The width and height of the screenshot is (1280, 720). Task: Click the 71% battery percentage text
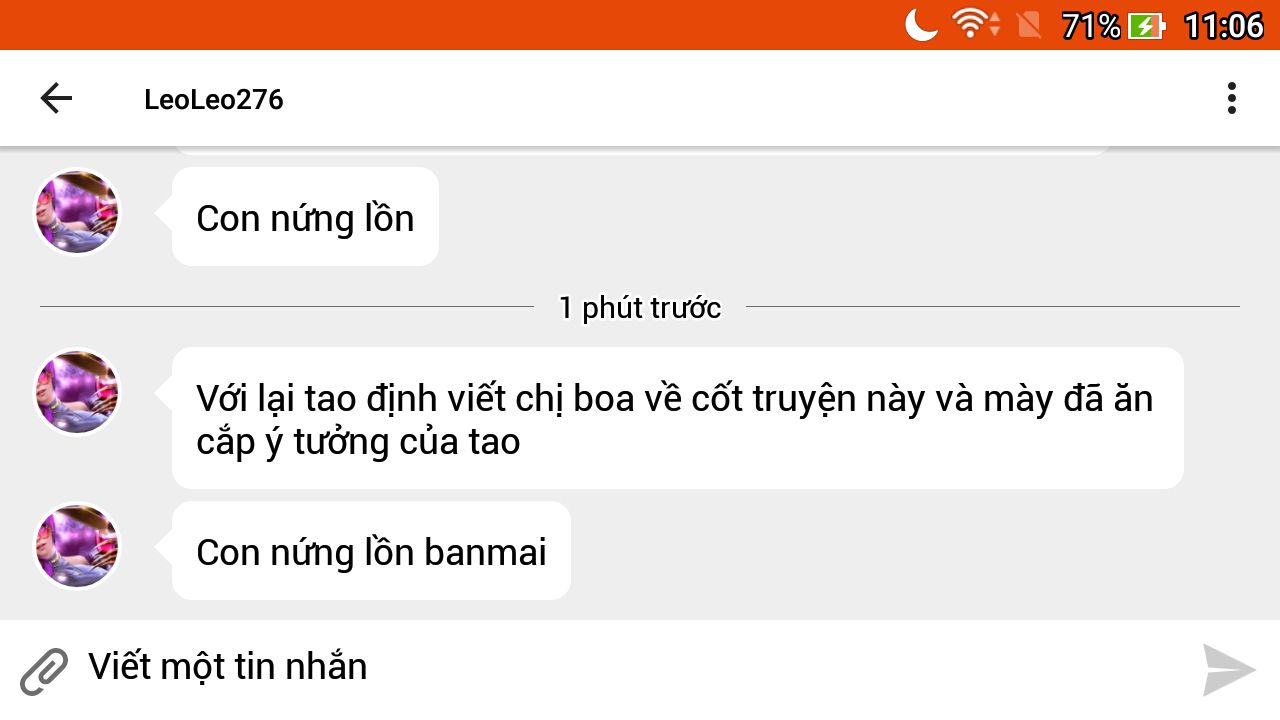click(x=1091, y=25)
